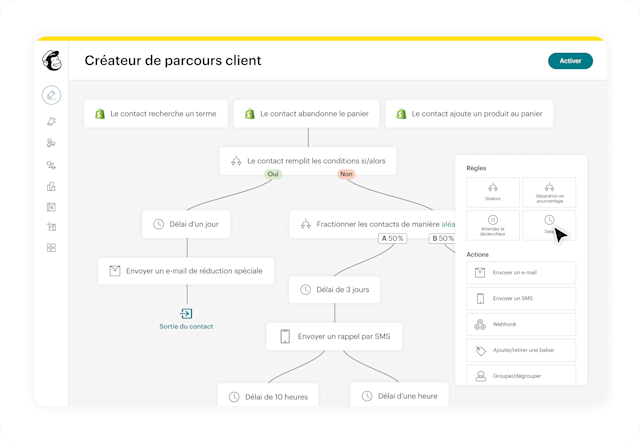Open 'Envoyer un rappel par SMS' step
This screenshot has height=443, width=640.
point(334,336)
